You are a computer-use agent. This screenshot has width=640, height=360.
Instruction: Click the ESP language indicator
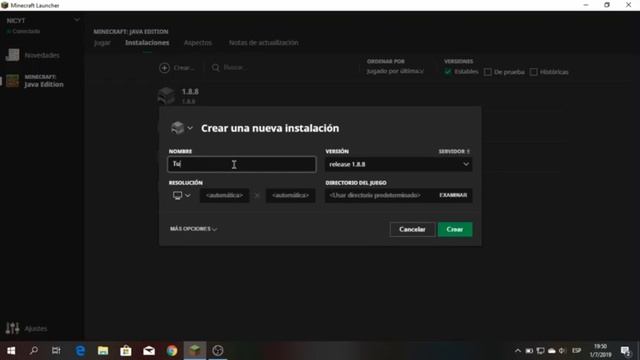coord(576,351)
